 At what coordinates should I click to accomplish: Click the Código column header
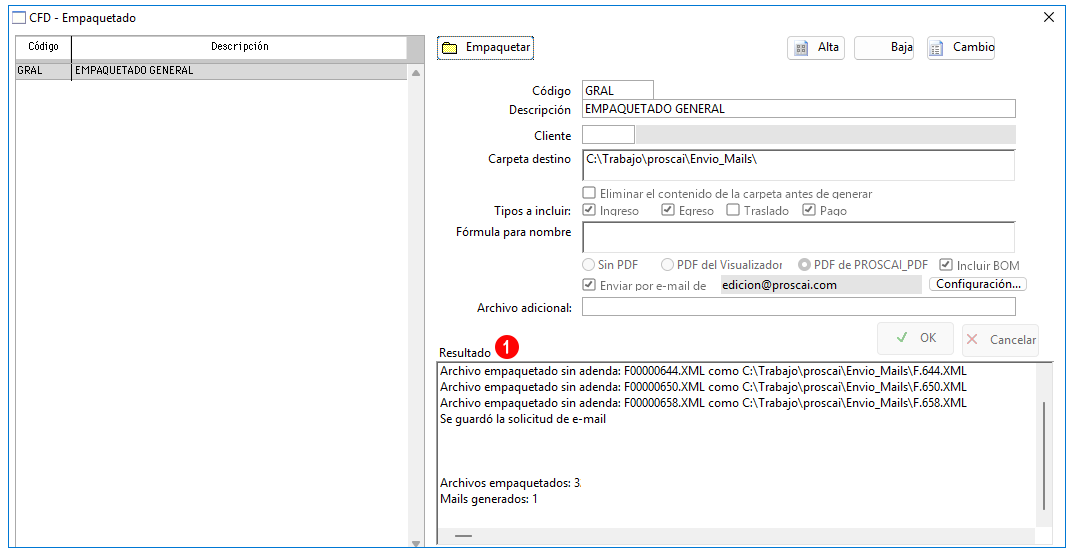[43, 47]
